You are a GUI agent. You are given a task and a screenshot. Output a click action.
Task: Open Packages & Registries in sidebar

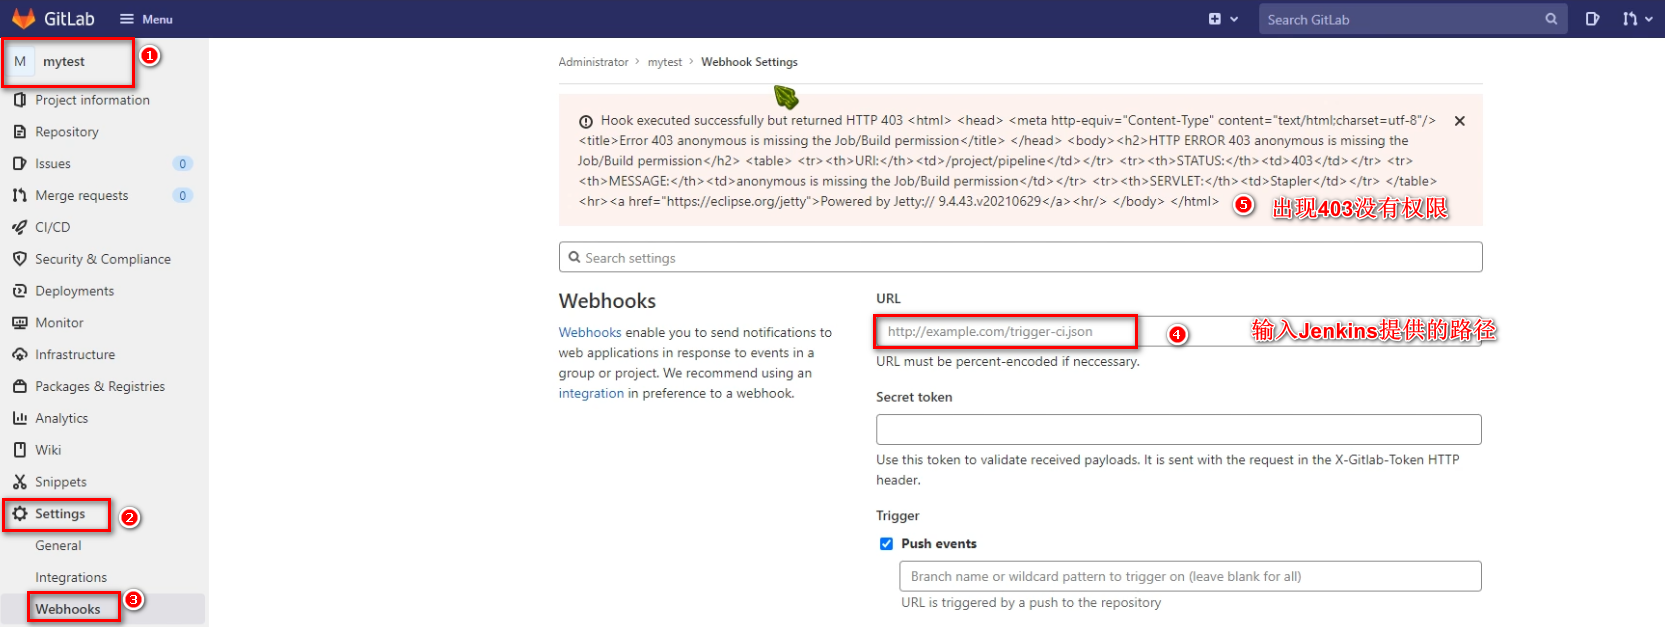coord(100,387)
